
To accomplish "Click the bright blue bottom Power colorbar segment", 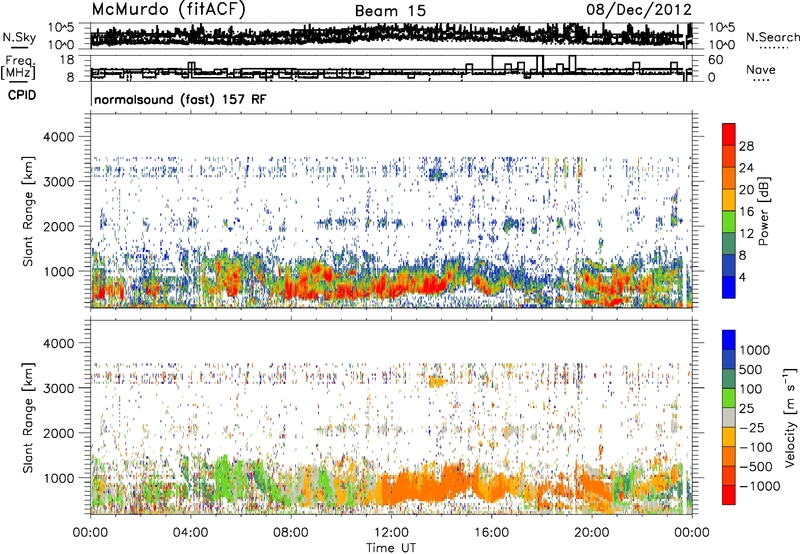I will click(729, 287).
